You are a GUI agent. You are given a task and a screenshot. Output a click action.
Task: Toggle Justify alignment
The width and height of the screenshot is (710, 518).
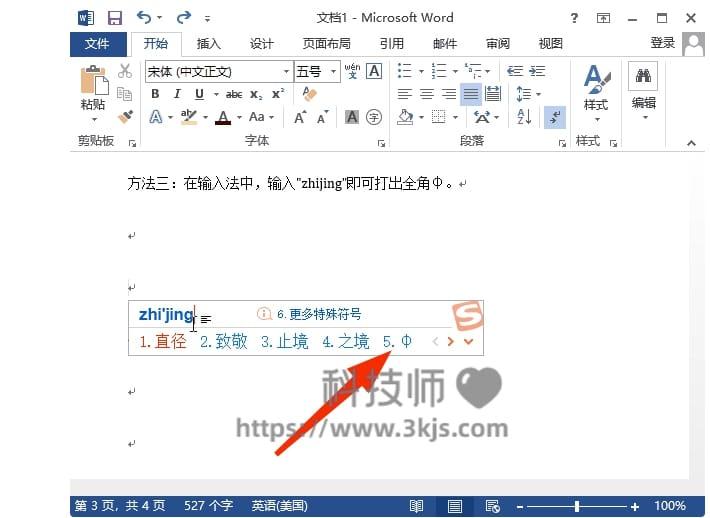coord(470,94)
